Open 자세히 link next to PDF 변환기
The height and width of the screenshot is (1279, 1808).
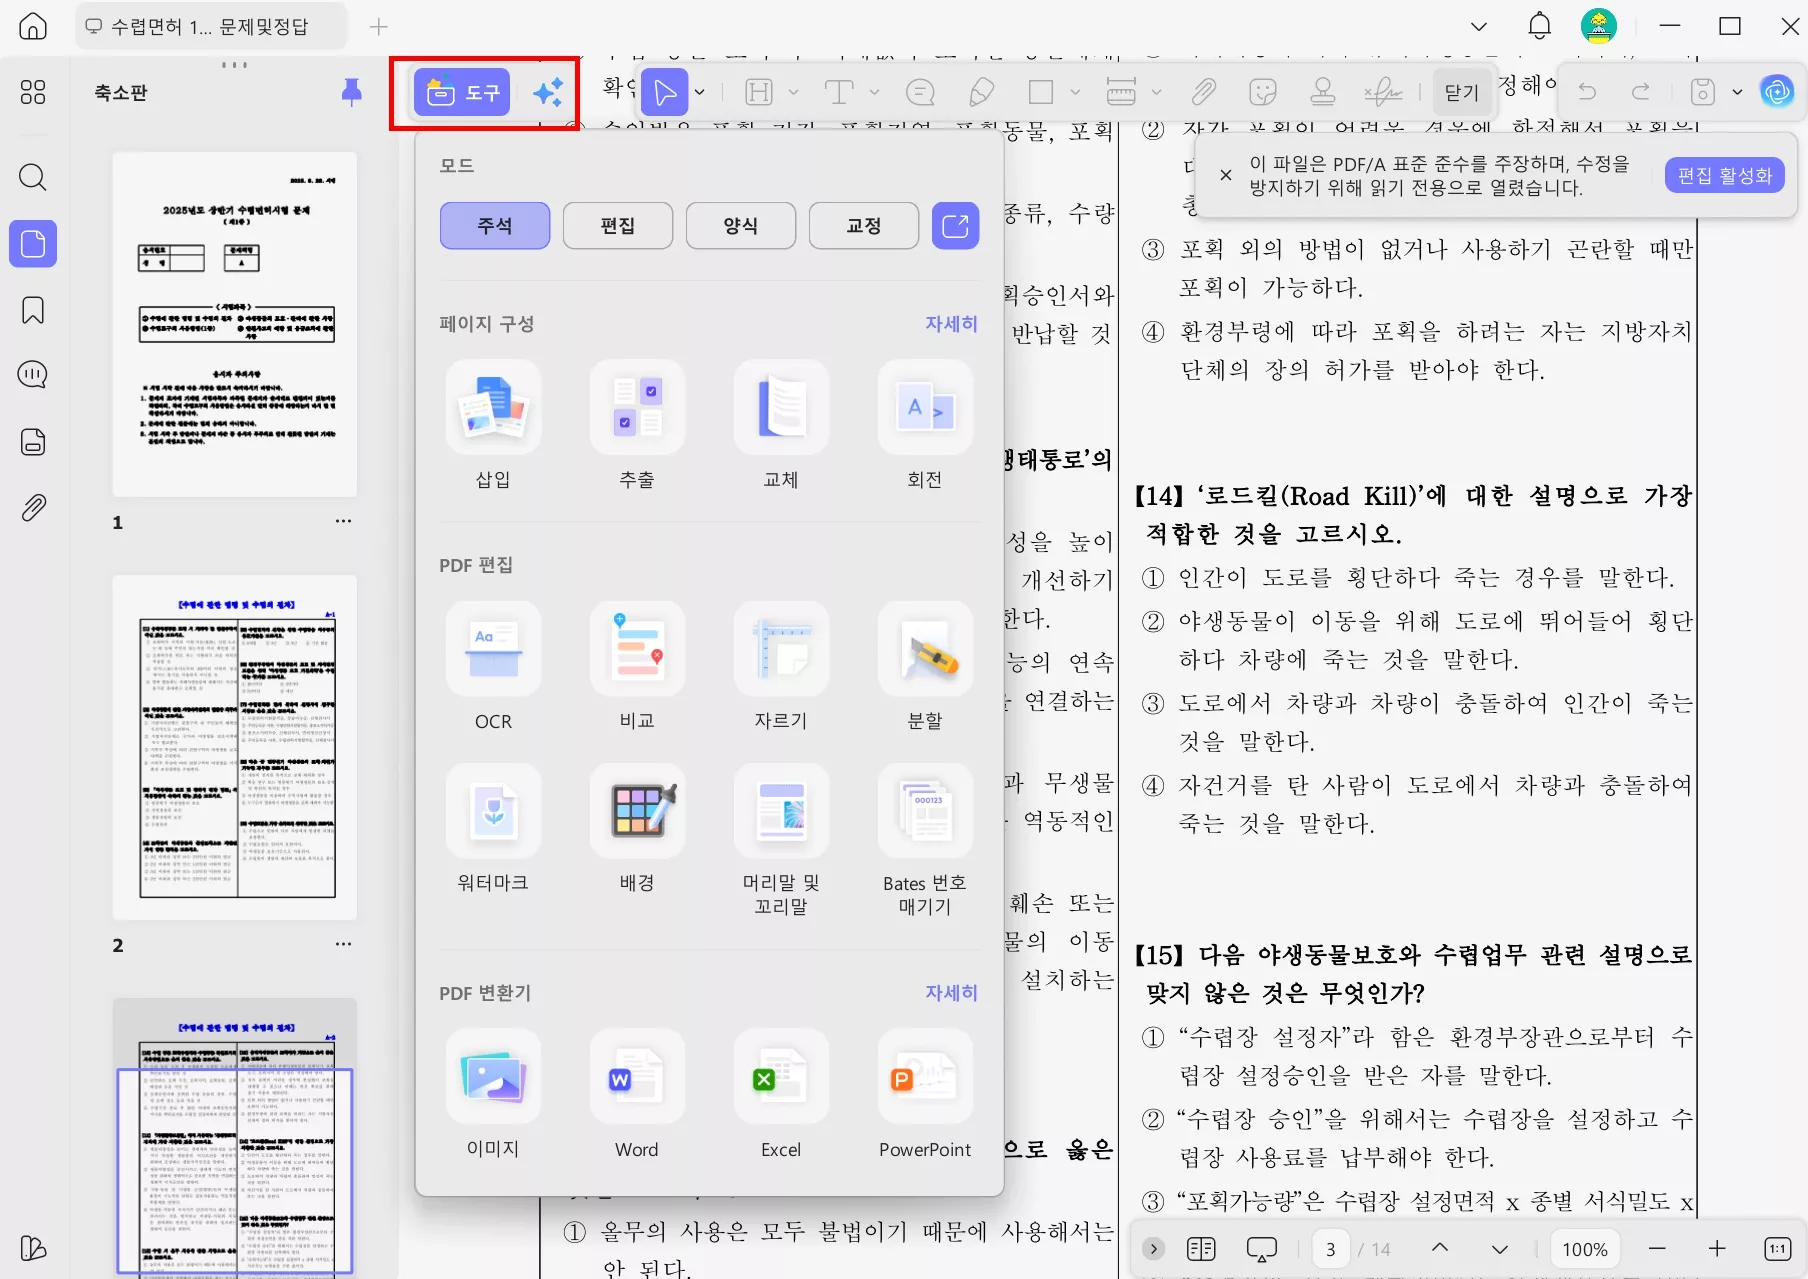pos(951,992)
